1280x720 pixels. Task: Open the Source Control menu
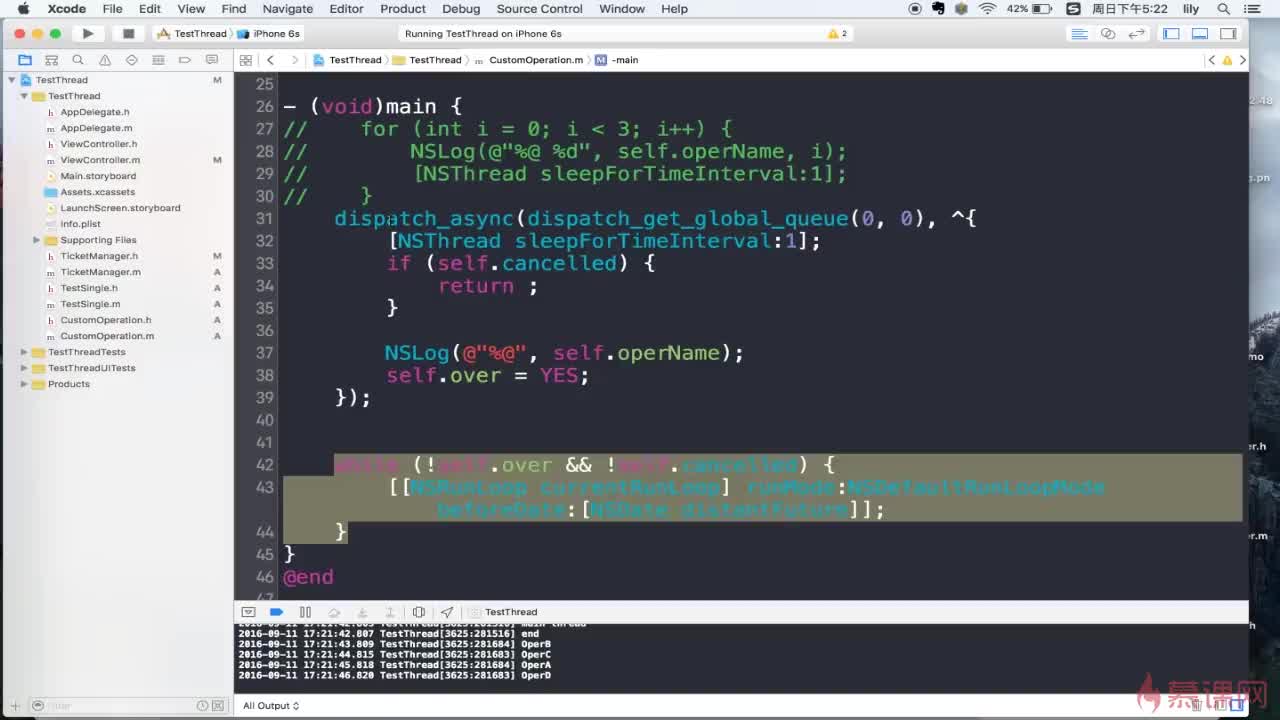pyautogui.click(x=539, y=9)
